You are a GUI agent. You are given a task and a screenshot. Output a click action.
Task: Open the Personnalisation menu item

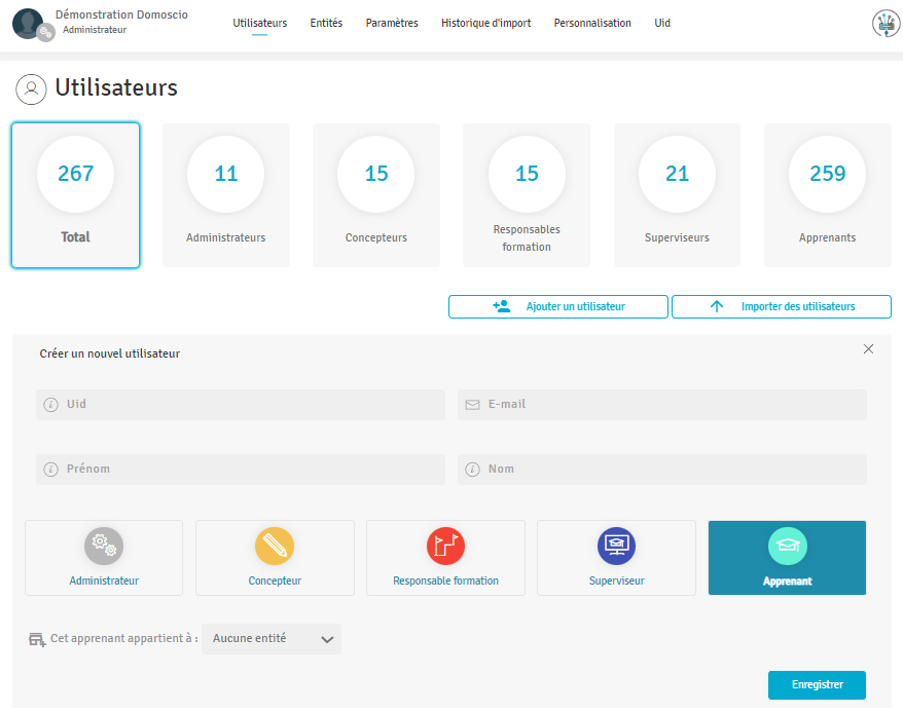click(592, 23)
